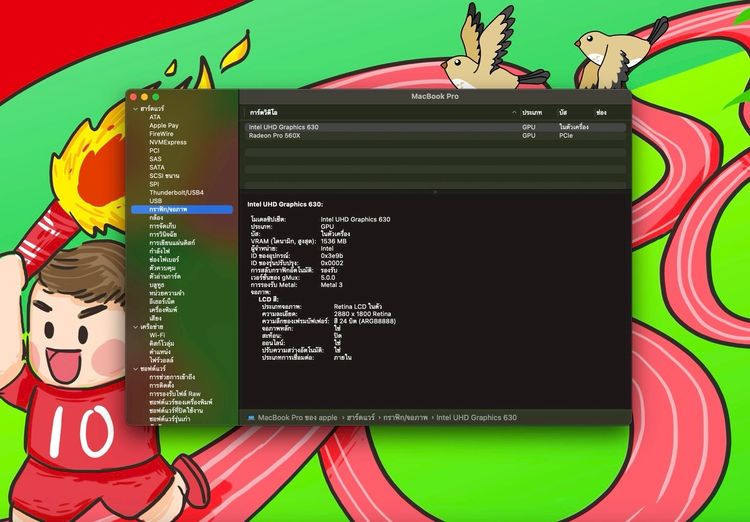The width and height of the screenshot is (750, 522).
Task: Click the MacBook Pro computer icon in path bar
Action: tap(251, 417)
